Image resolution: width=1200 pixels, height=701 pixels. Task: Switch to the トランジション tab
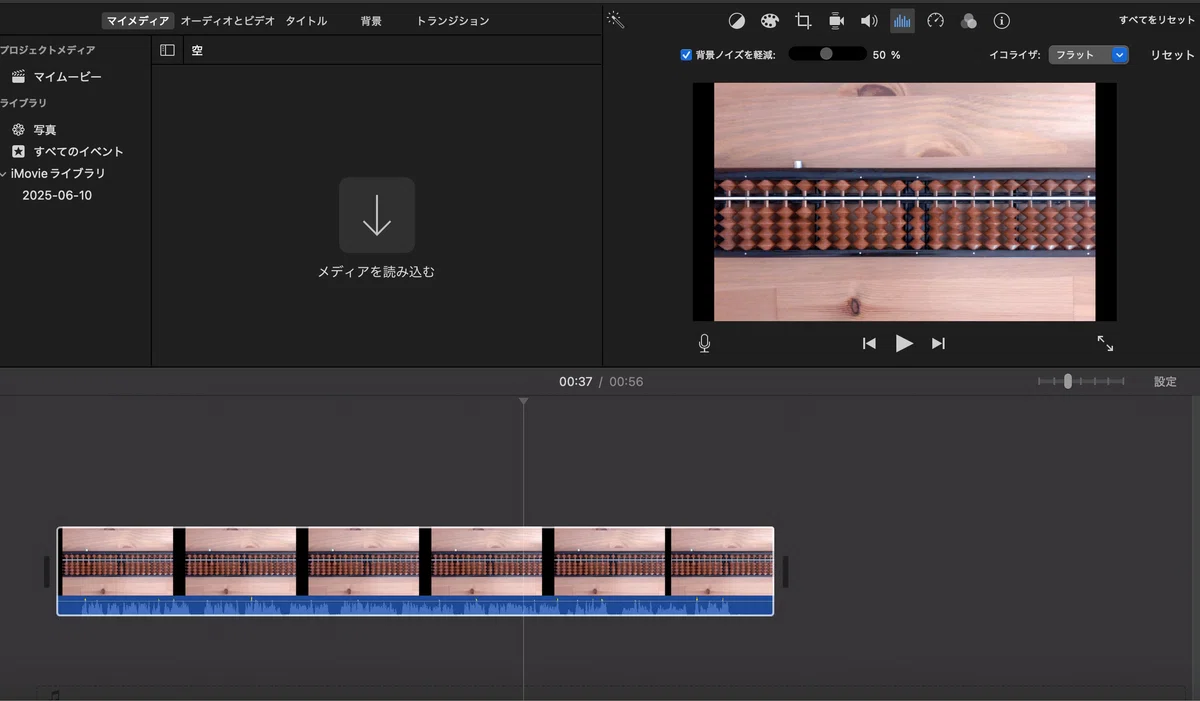point(453,21)
